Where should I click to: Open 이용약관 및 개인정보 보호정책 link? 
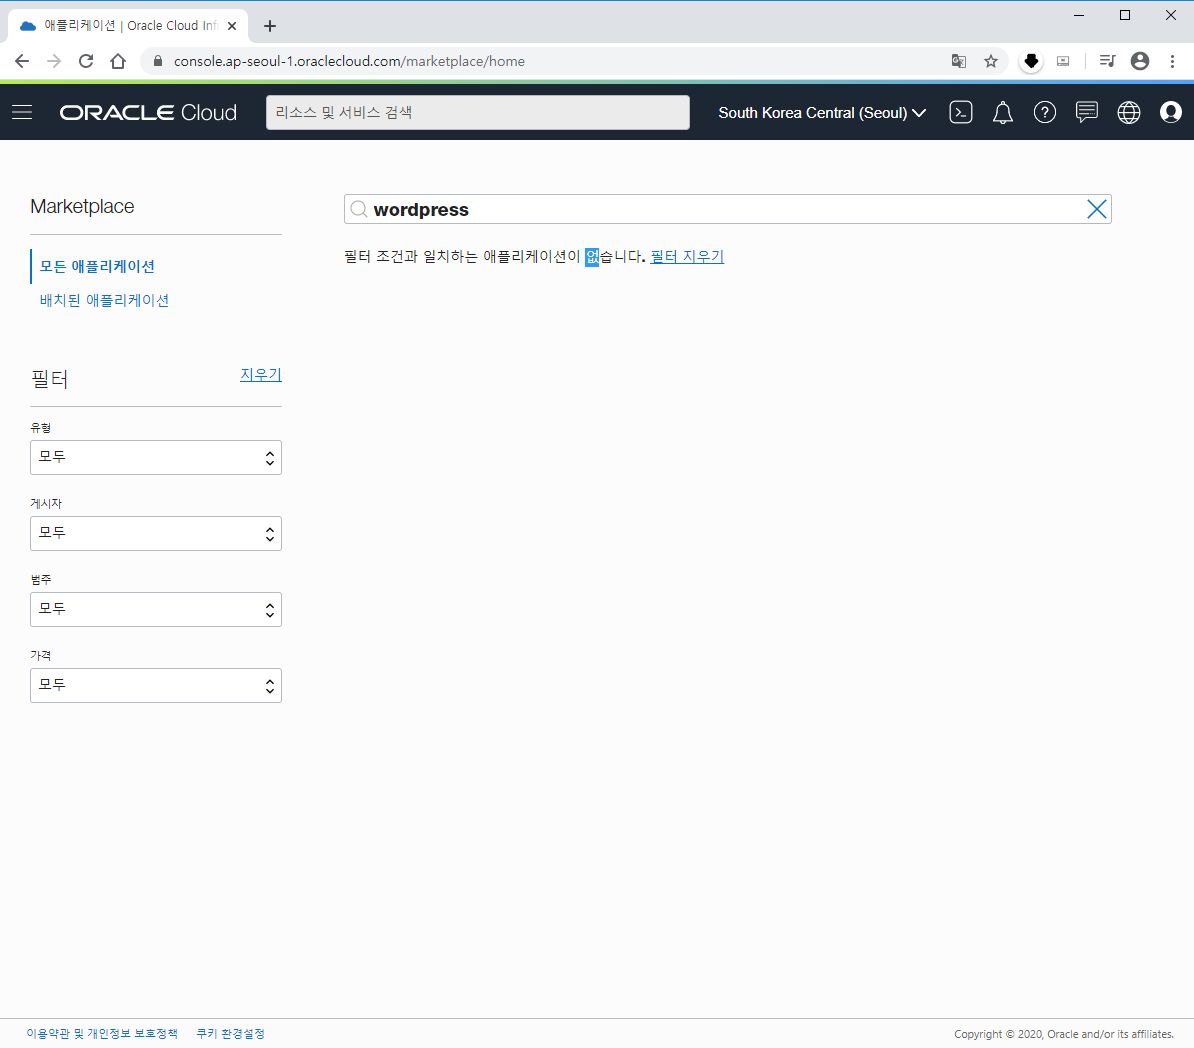[102, 1034]
